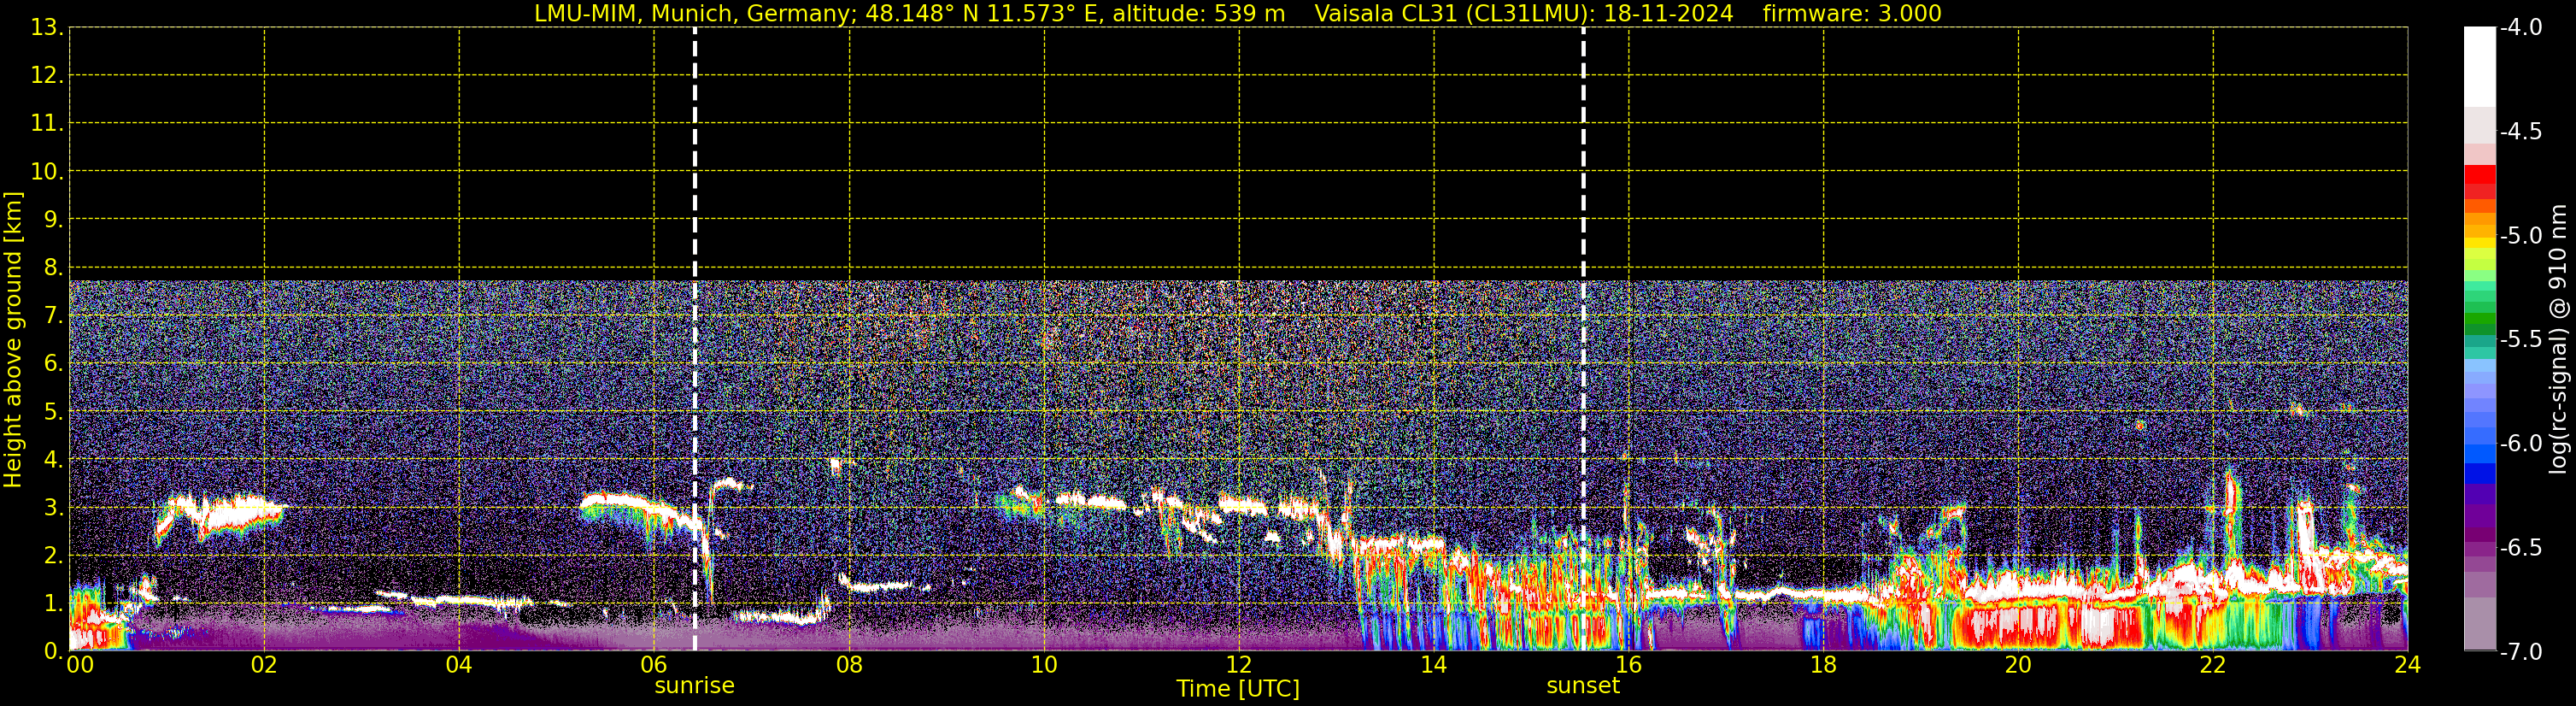Click the height axis tick label '3.'

[x=53, y=508]
